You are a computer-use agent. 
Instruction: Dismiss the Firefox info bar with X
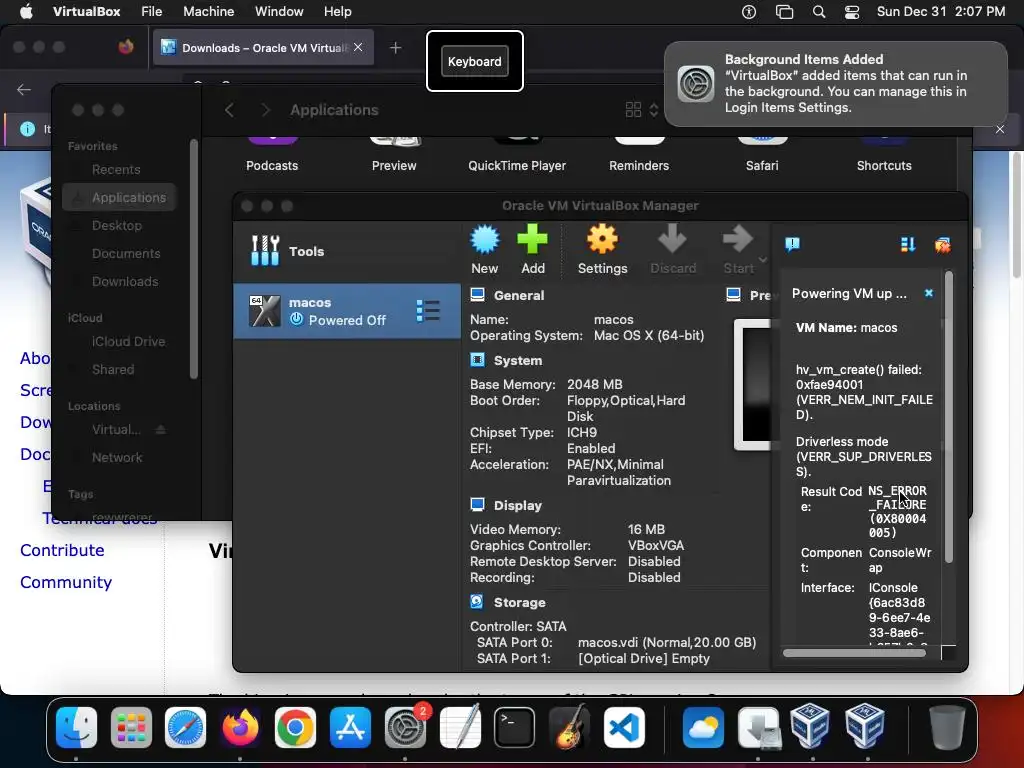1000,129
